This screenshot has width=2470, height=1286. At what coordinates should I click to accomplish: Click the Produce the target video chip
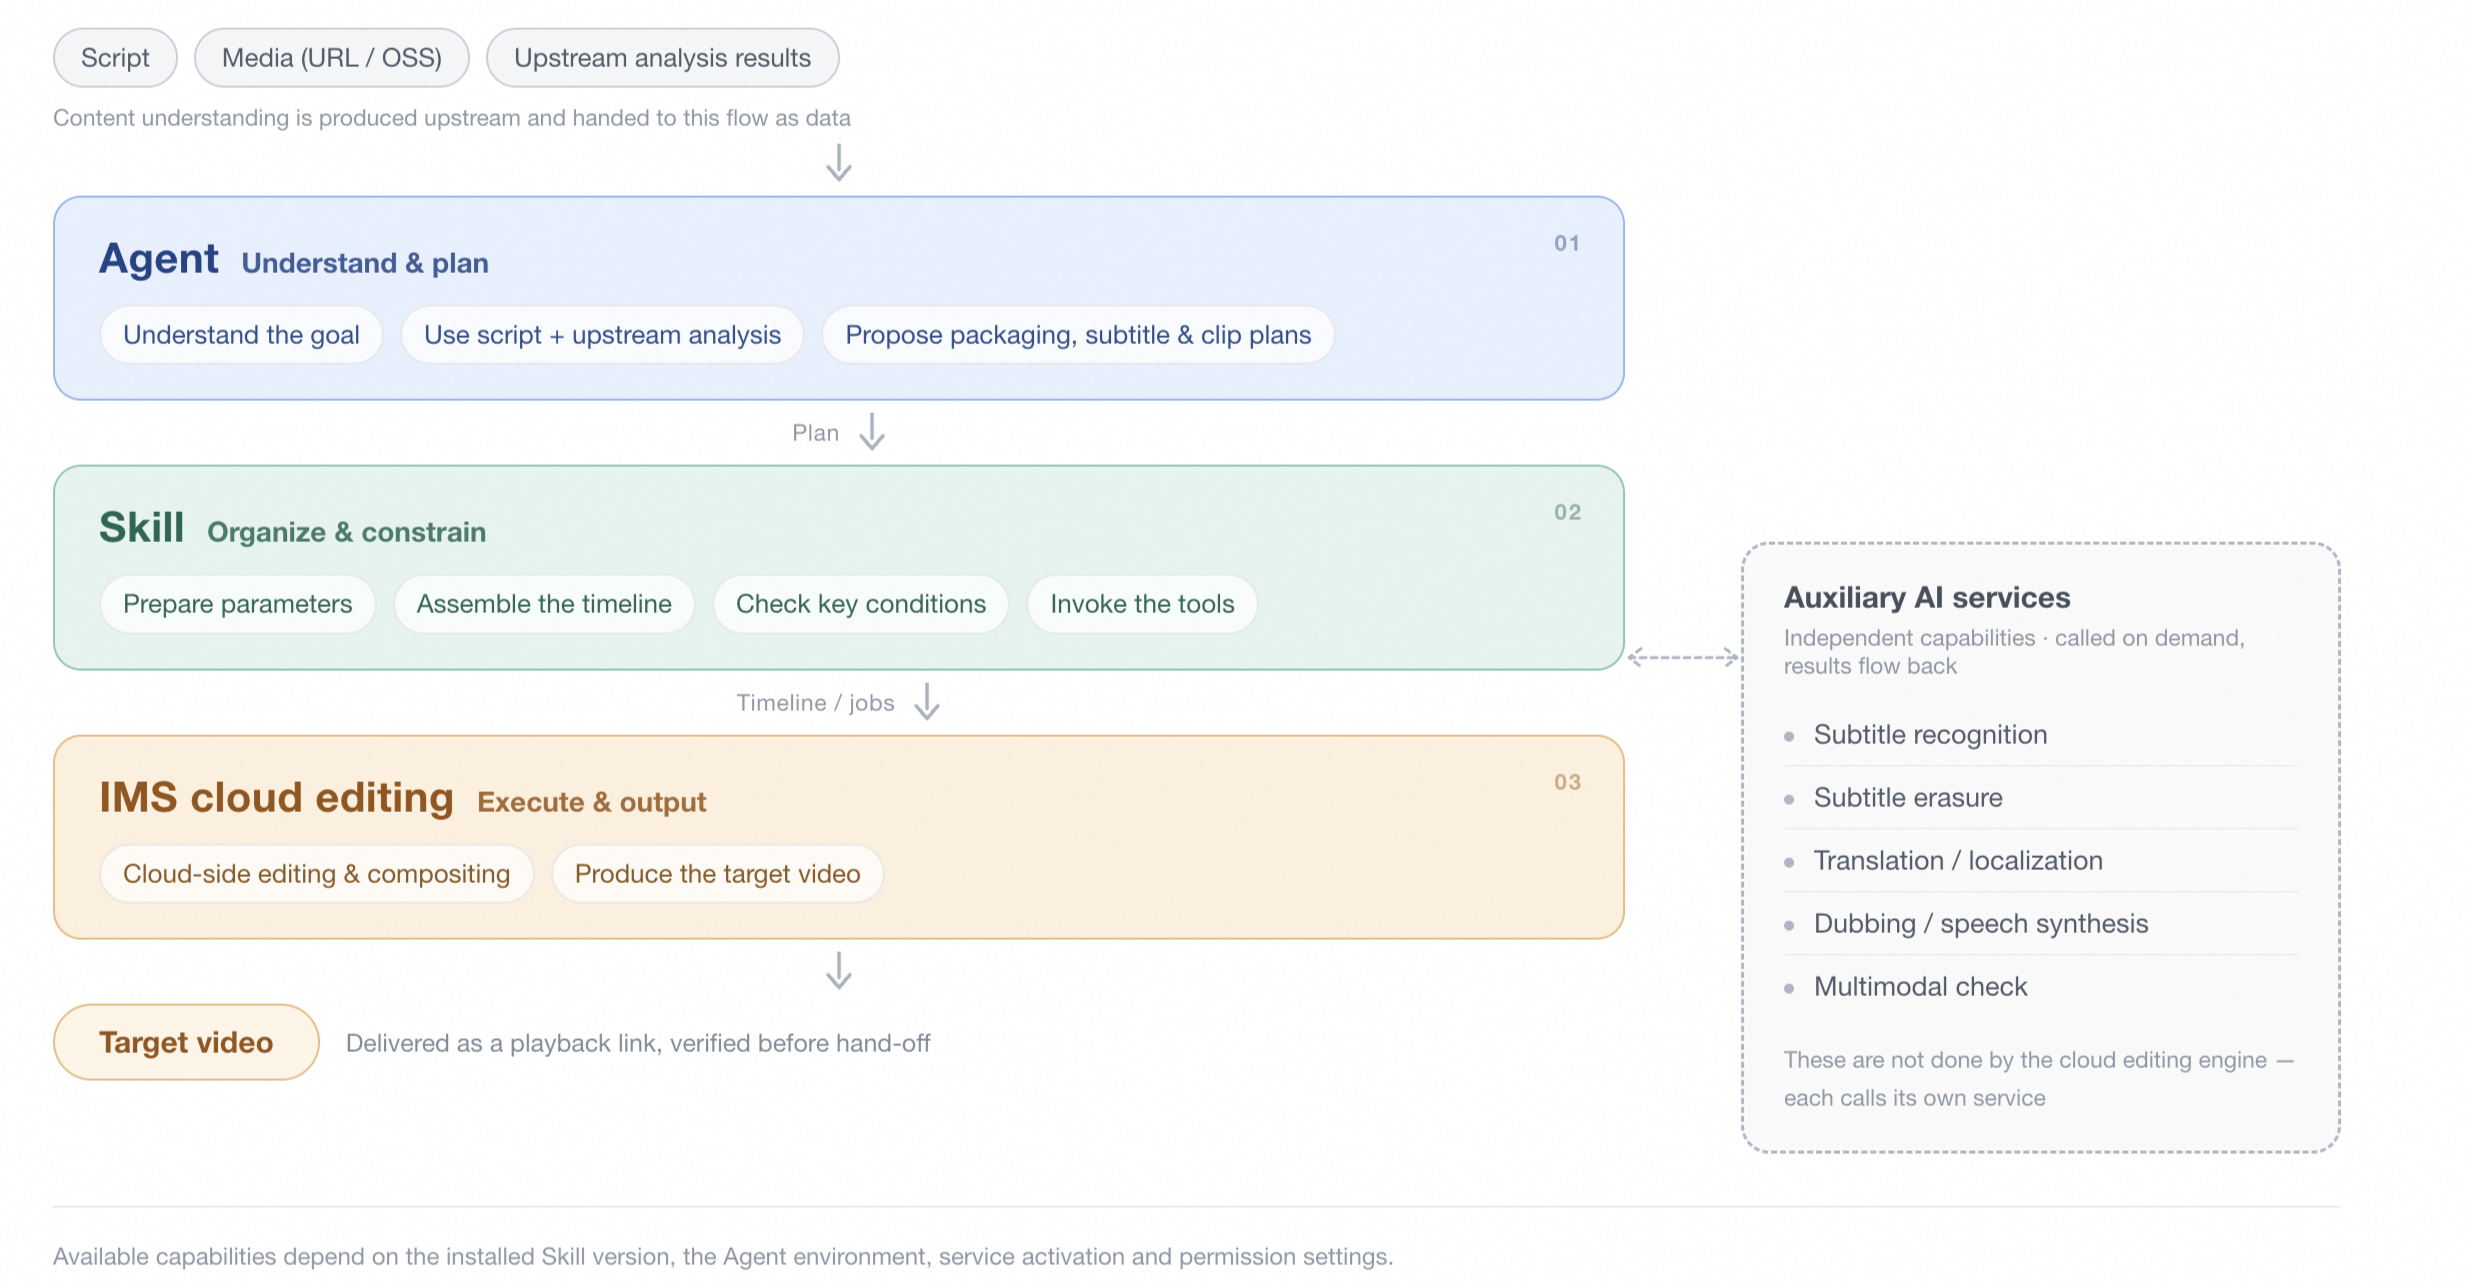718,874
